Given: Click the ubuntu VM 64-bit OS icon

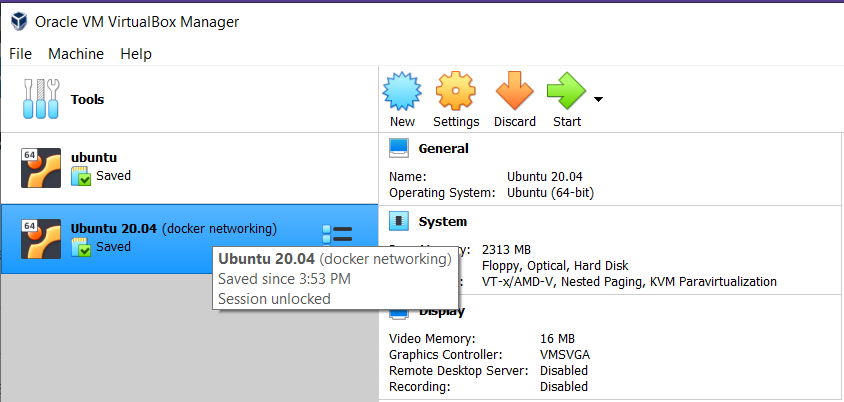Looking at the screenshot, I should point(40,168).
